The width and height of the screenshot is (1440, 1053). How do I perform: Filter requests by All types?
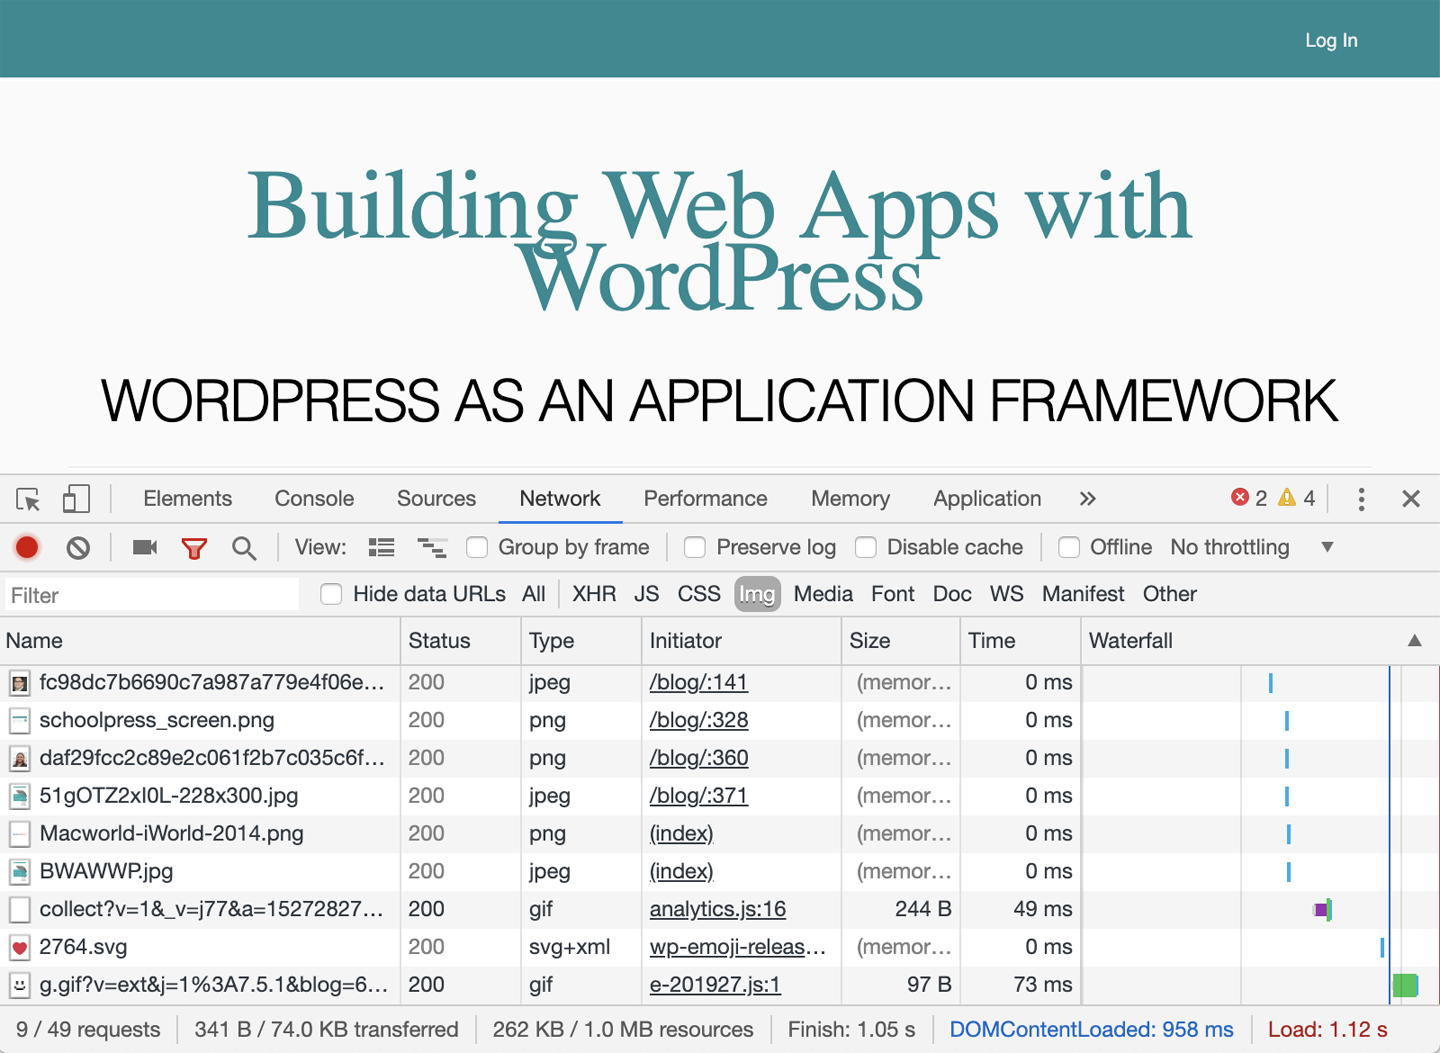click(x=534, y=594)
